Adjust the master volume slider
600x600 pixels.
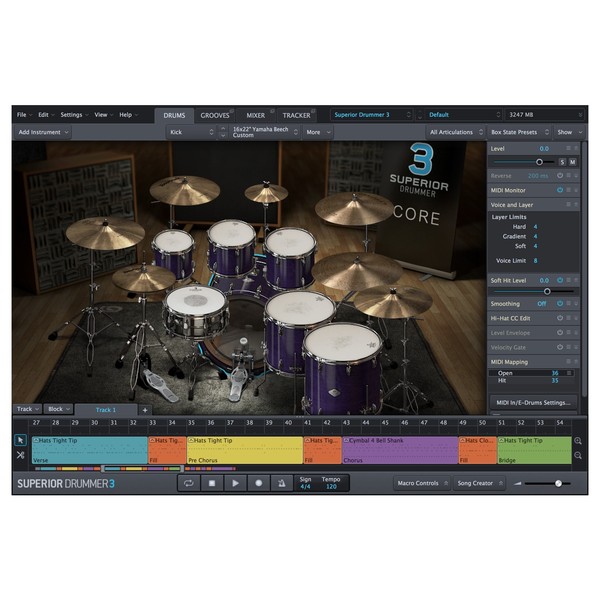point(558,484)
